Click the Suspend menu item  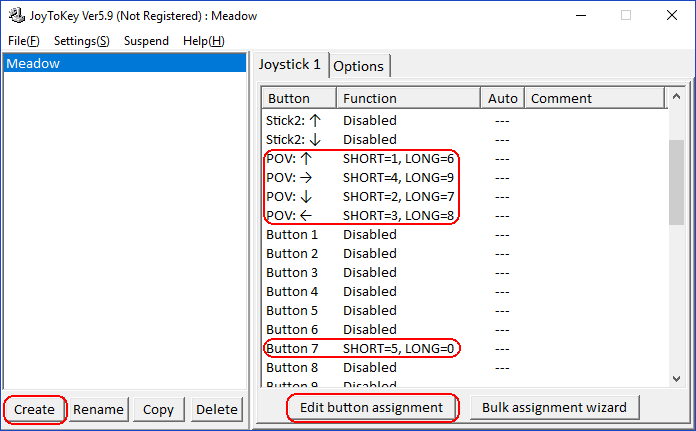146,41
